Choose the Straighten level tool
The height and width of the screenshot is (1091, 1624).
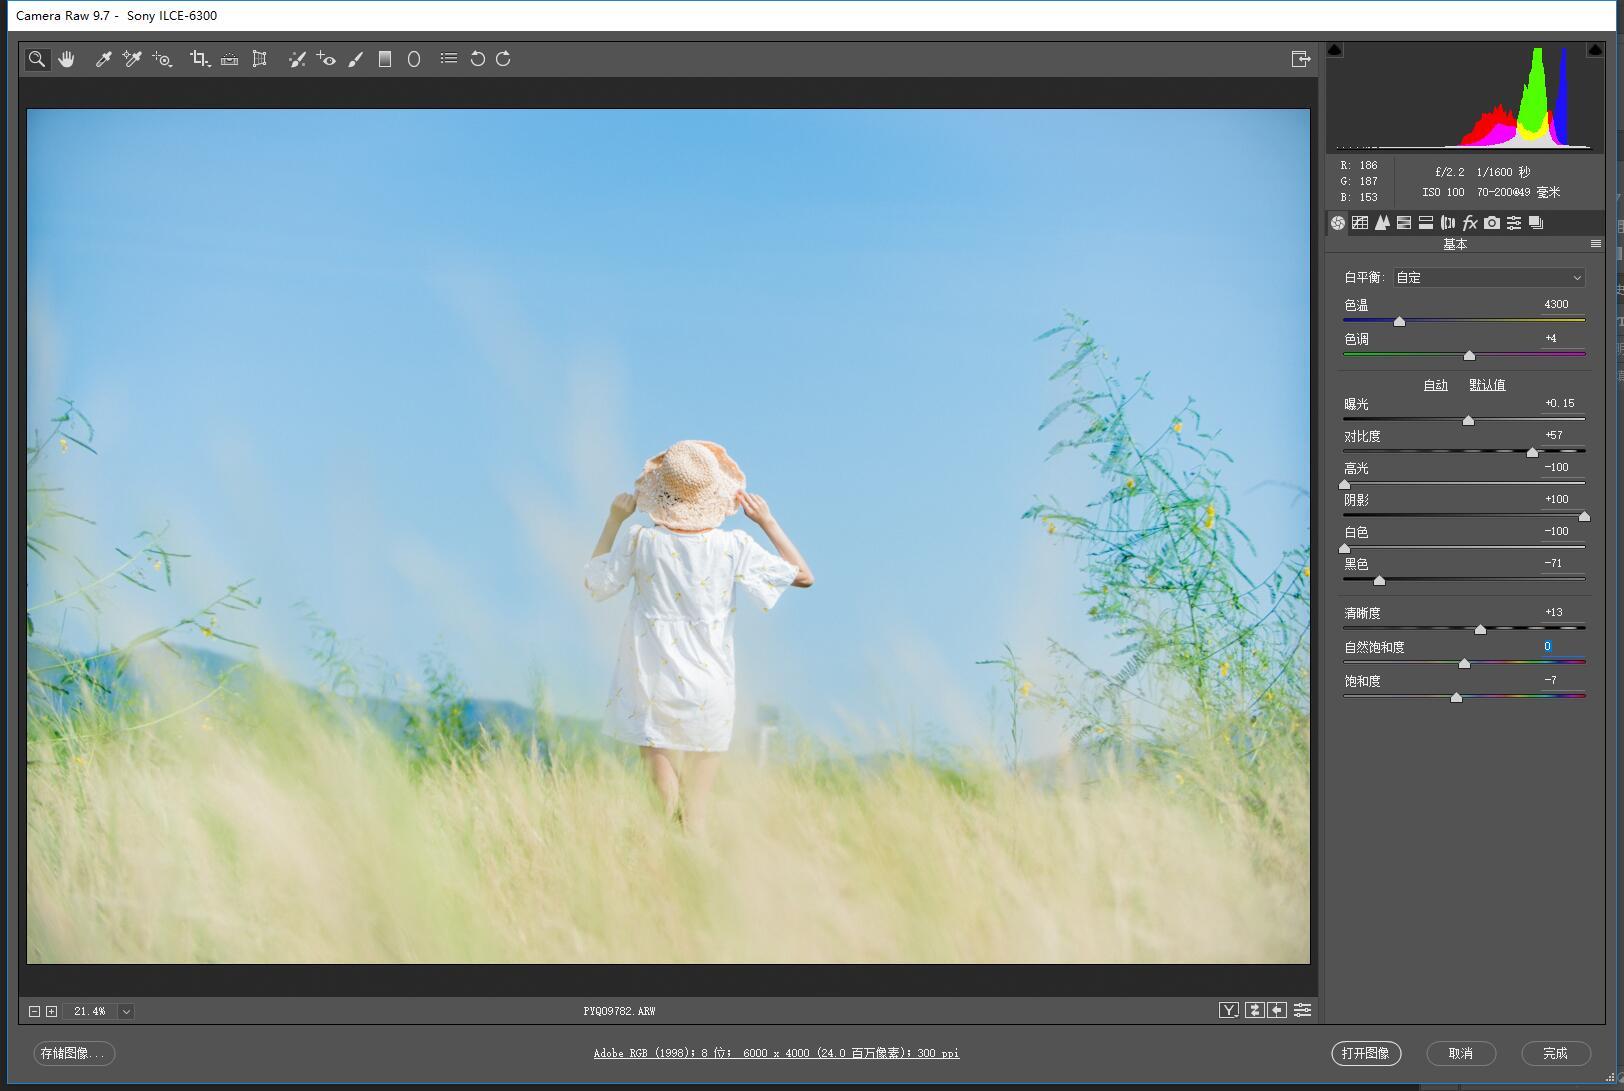point(229,59)
